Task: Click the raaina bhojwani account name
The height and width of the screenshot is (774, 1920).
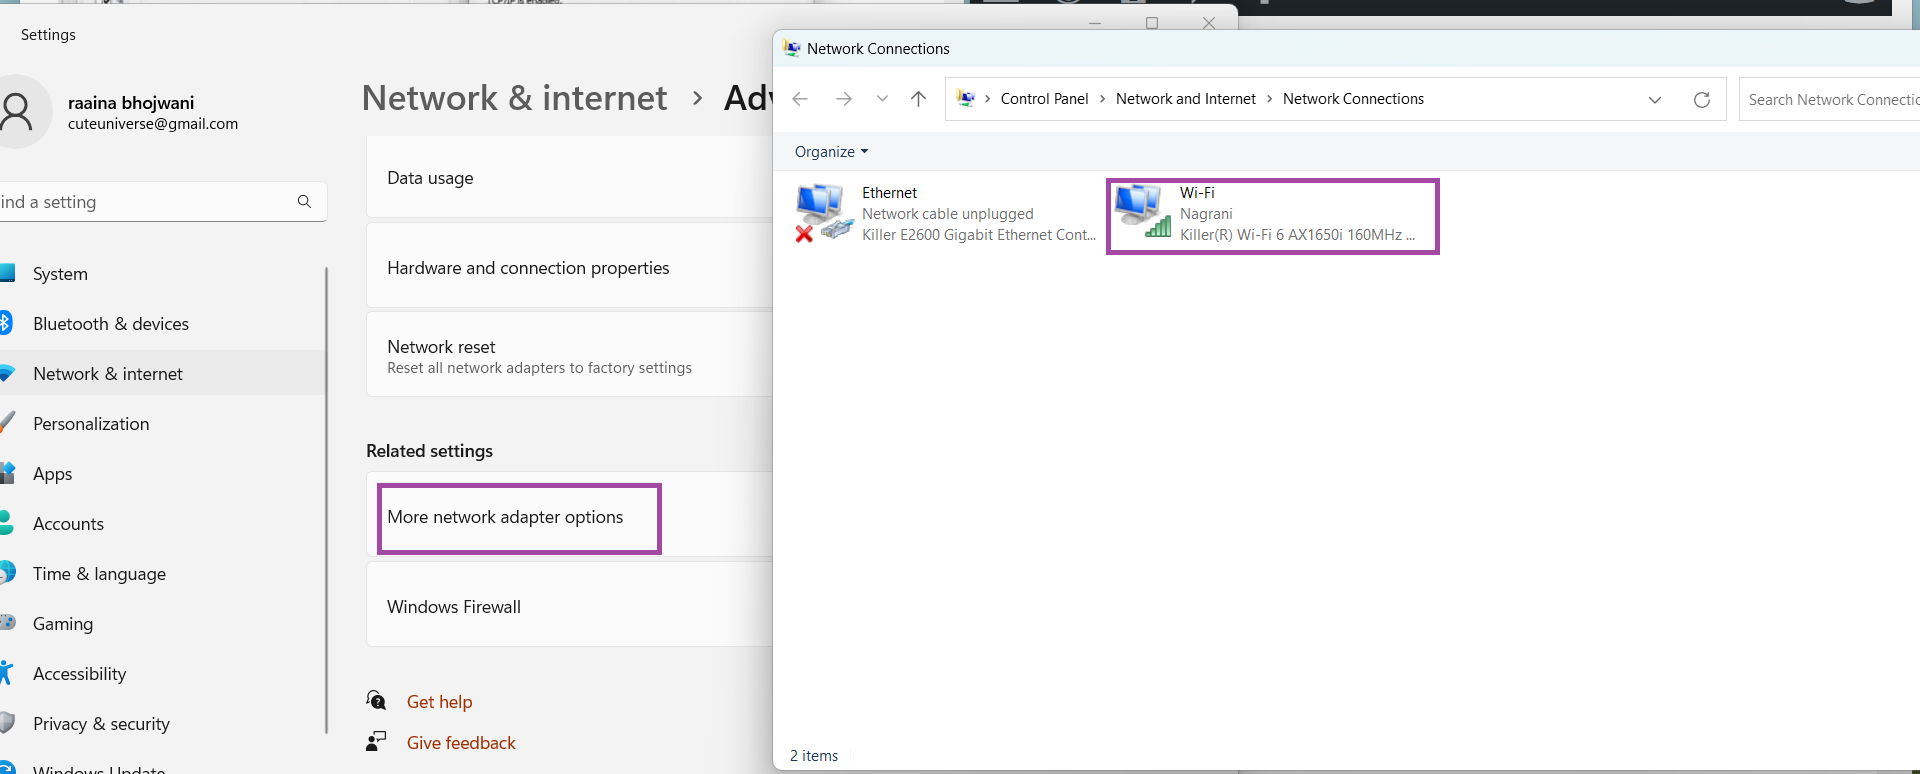Action: point(131,103)
